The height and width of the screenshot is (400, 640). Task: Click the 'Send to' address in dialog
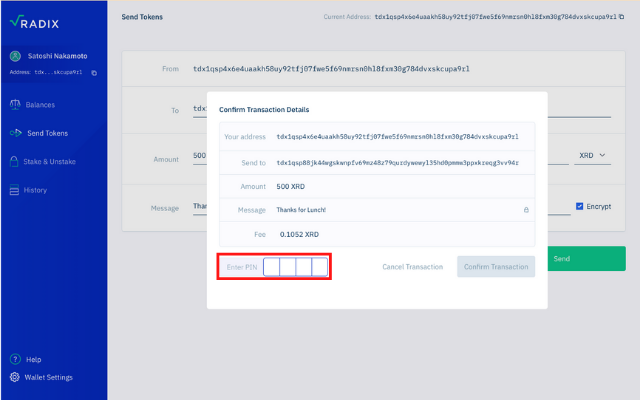point(397,163)
